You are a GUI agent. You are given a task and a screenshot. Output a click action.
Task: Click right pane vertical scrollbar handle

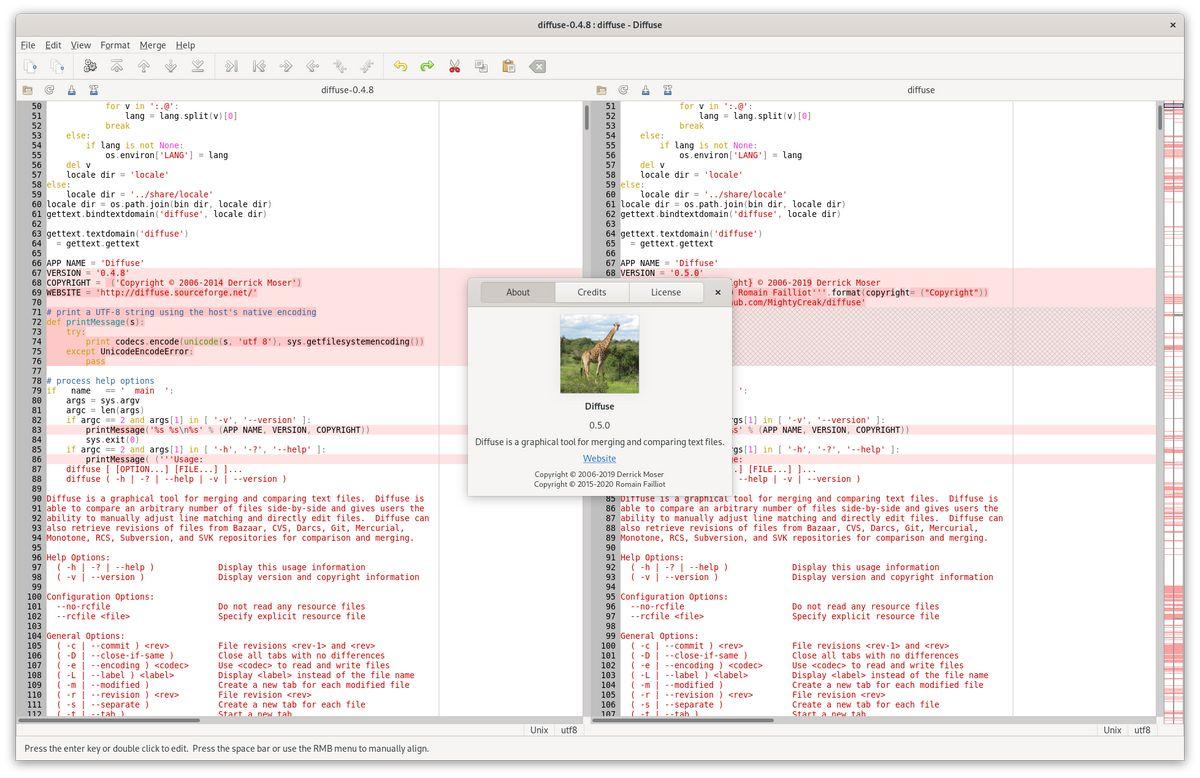[1160, 118]
